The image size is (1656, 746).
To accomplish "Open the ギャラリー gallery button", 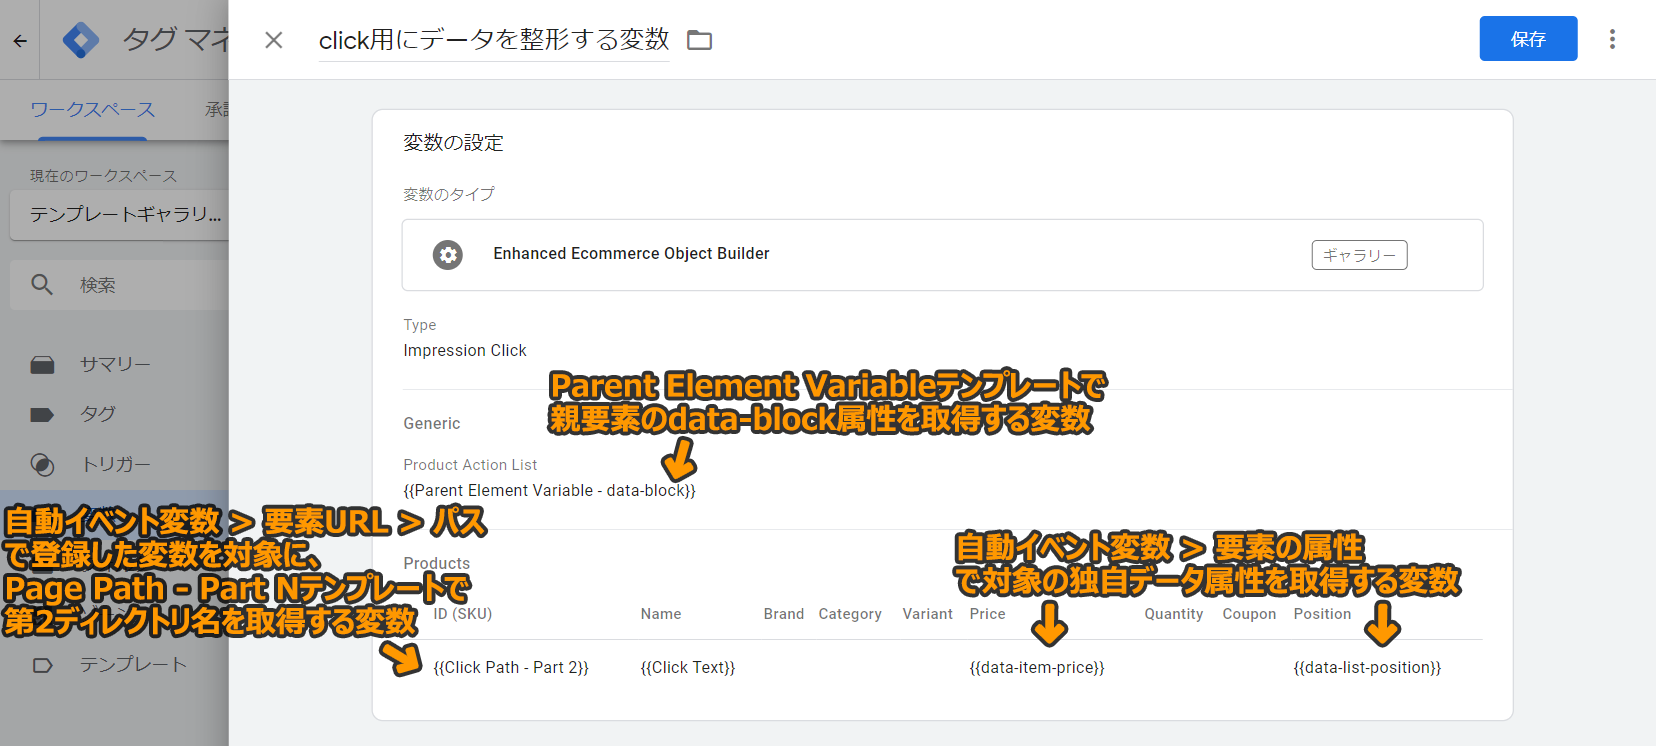I will pos(1359,255).
